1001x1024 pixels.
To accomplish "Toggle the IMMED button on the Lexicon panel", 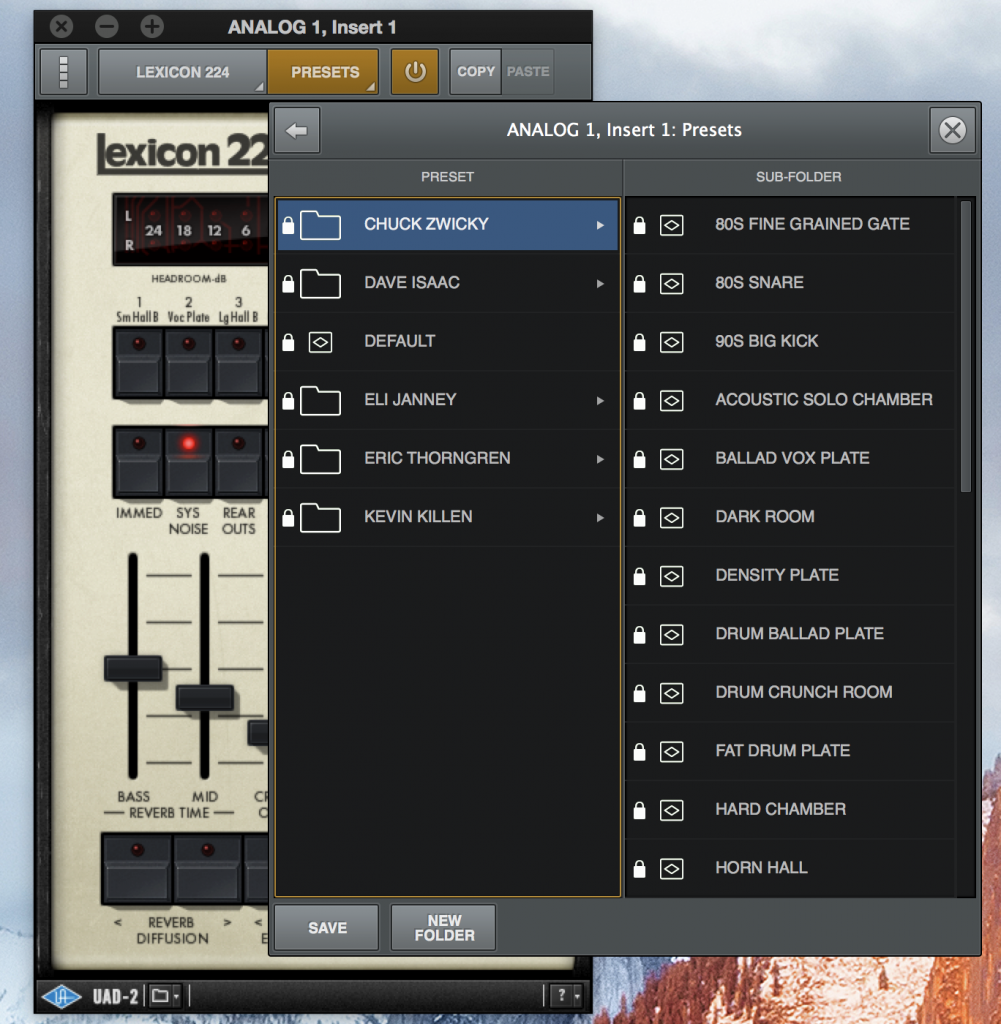I will point(137,463).
